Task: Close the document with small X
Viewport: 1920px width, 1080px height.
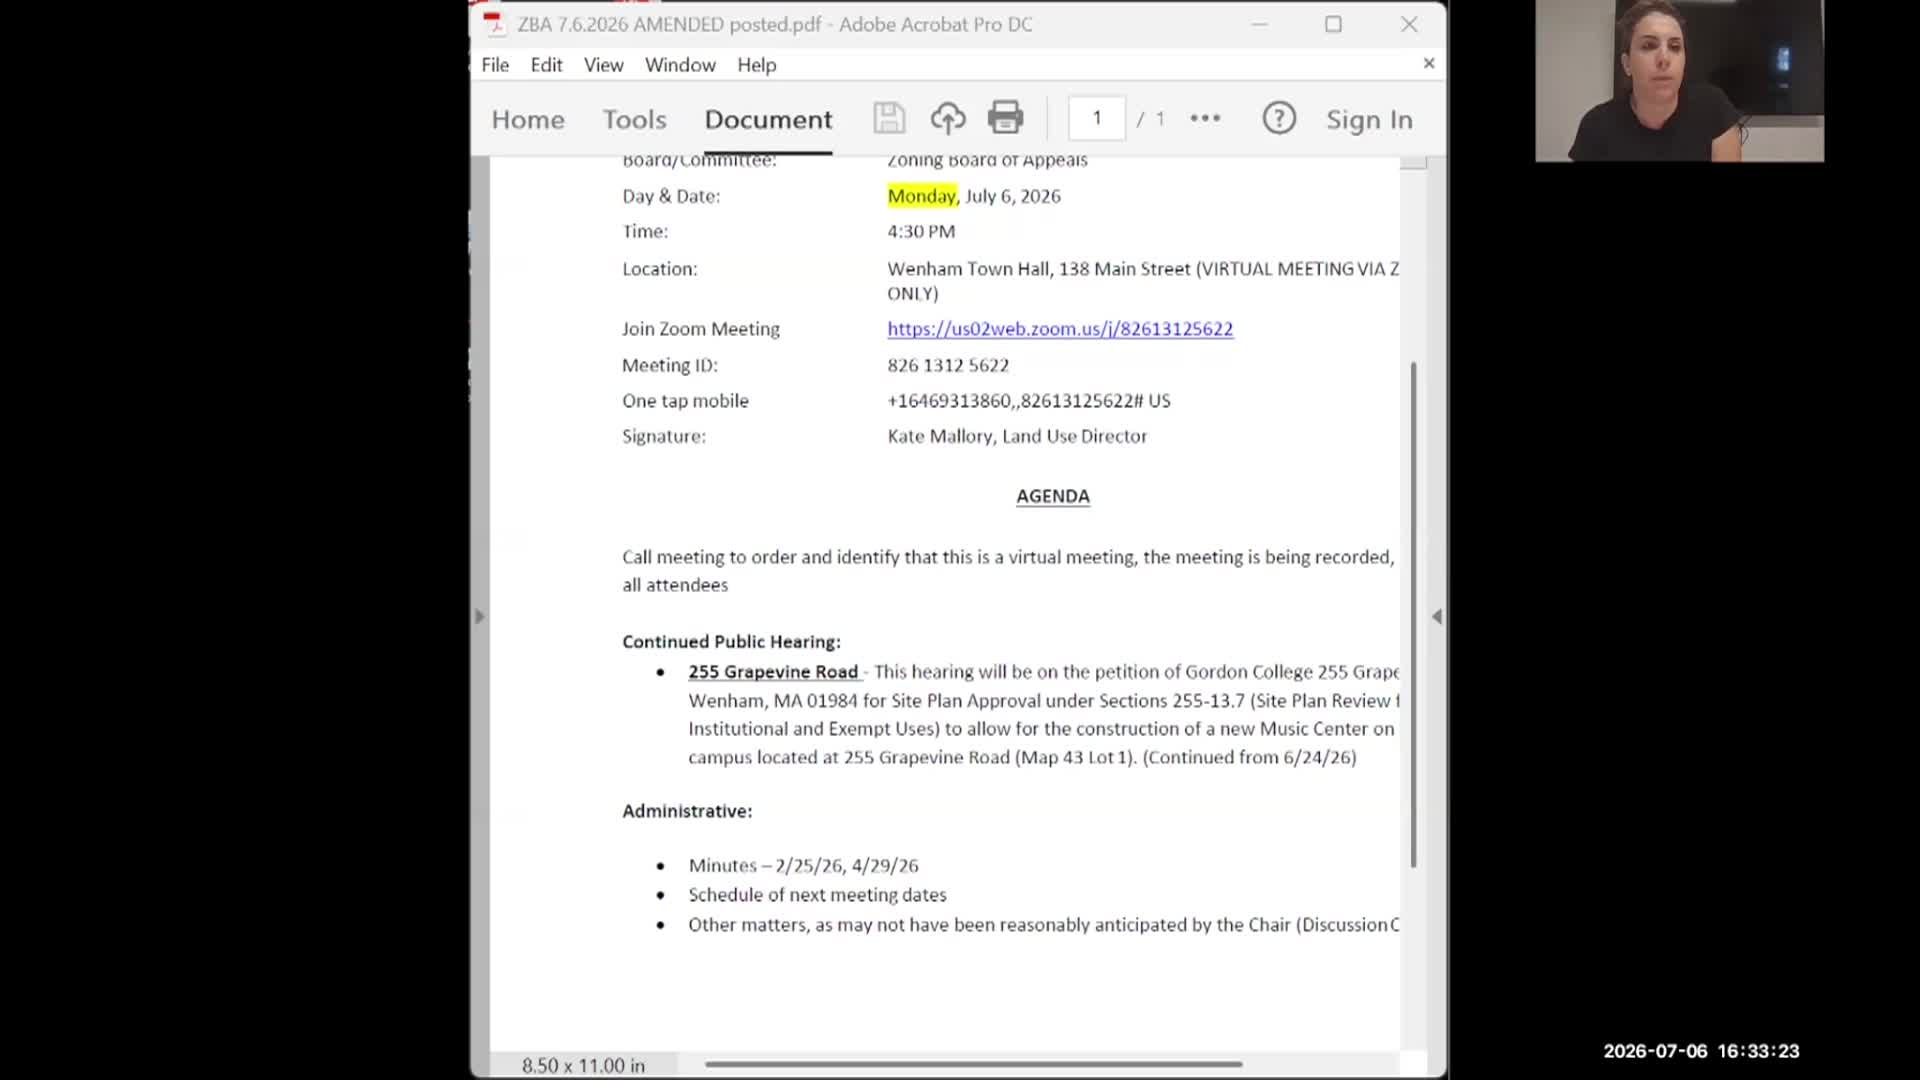Action: pos(1429,63)
